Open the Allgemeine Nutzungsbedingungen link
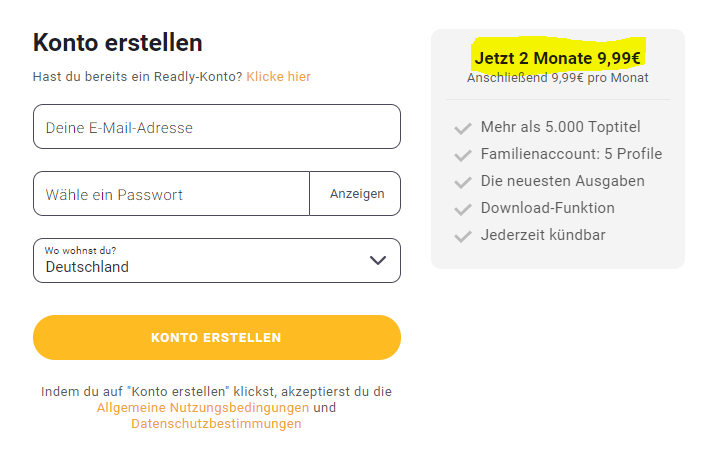Image resolution: width=708 pixels, height=451 pixels. 203,408
